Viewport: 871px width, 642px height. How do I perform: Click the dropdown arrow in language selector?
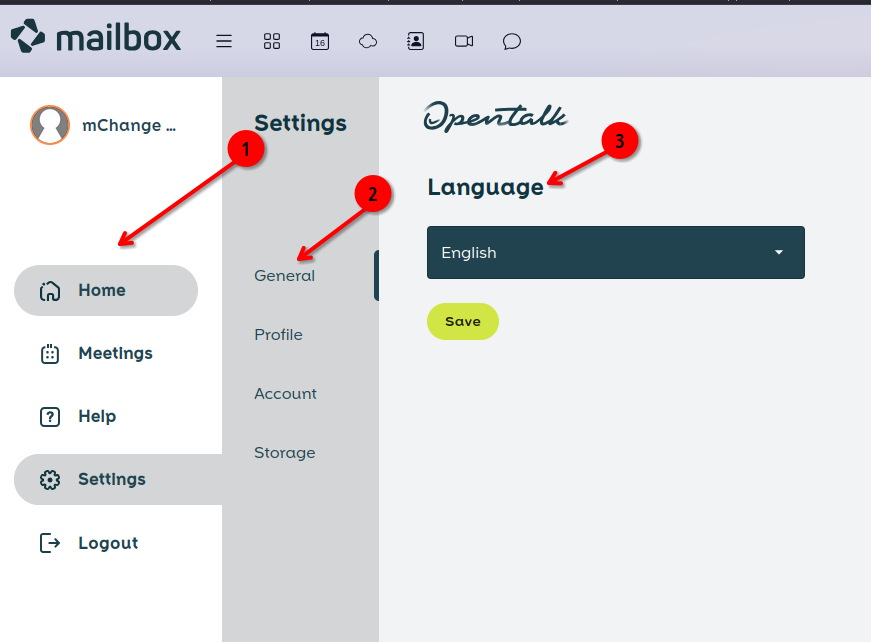(x=779, y=252)
